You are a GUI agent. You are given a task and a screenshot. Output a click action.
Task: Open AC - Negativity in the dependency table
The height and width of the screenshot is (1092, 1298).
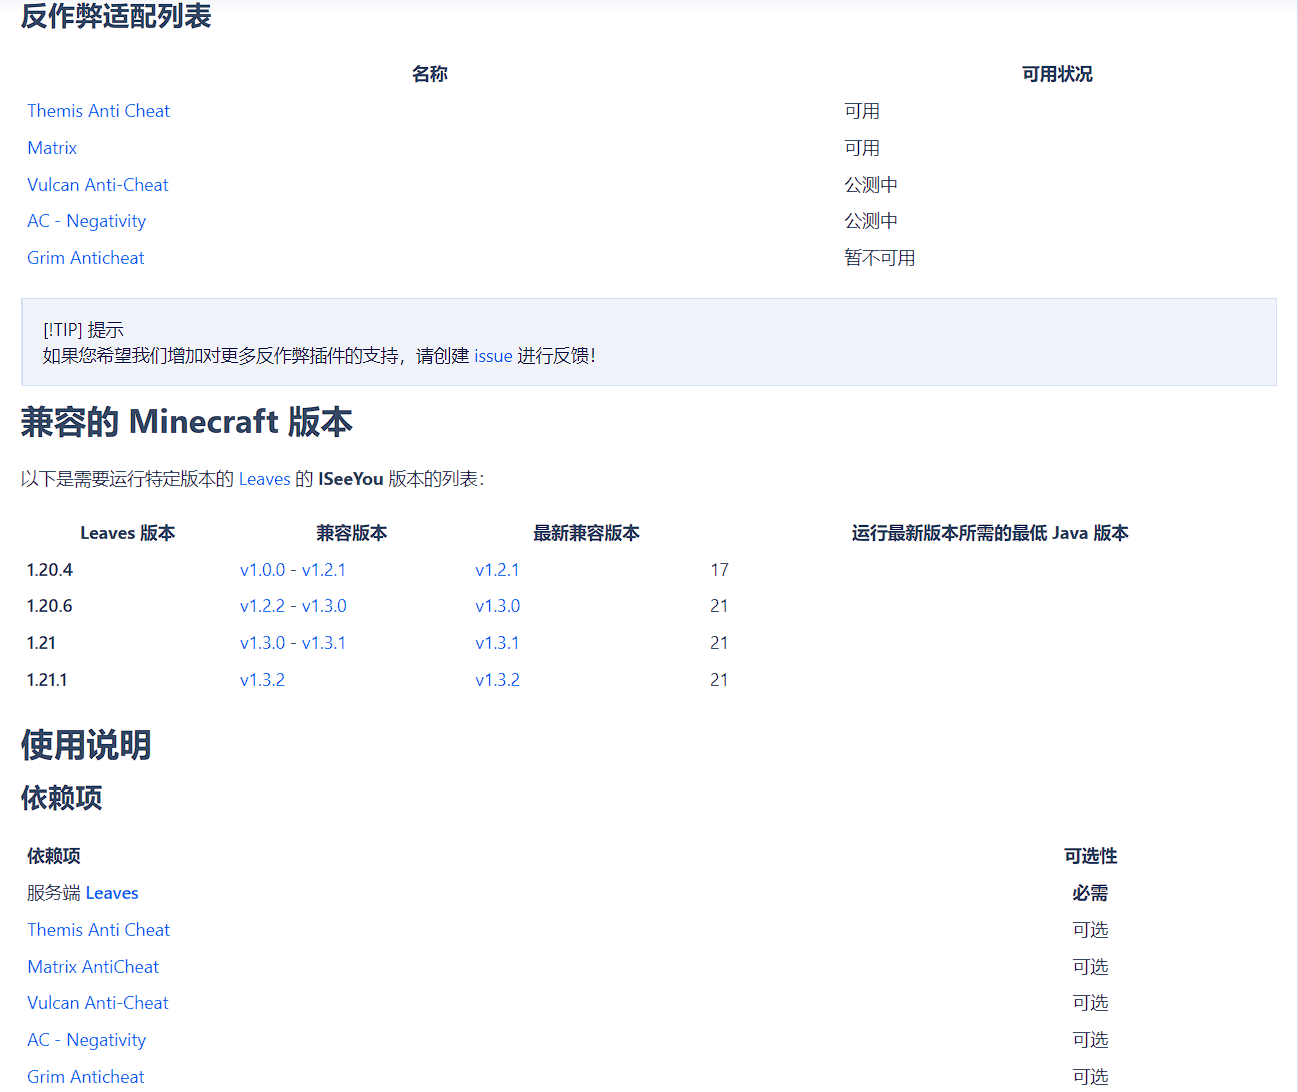86,1039
